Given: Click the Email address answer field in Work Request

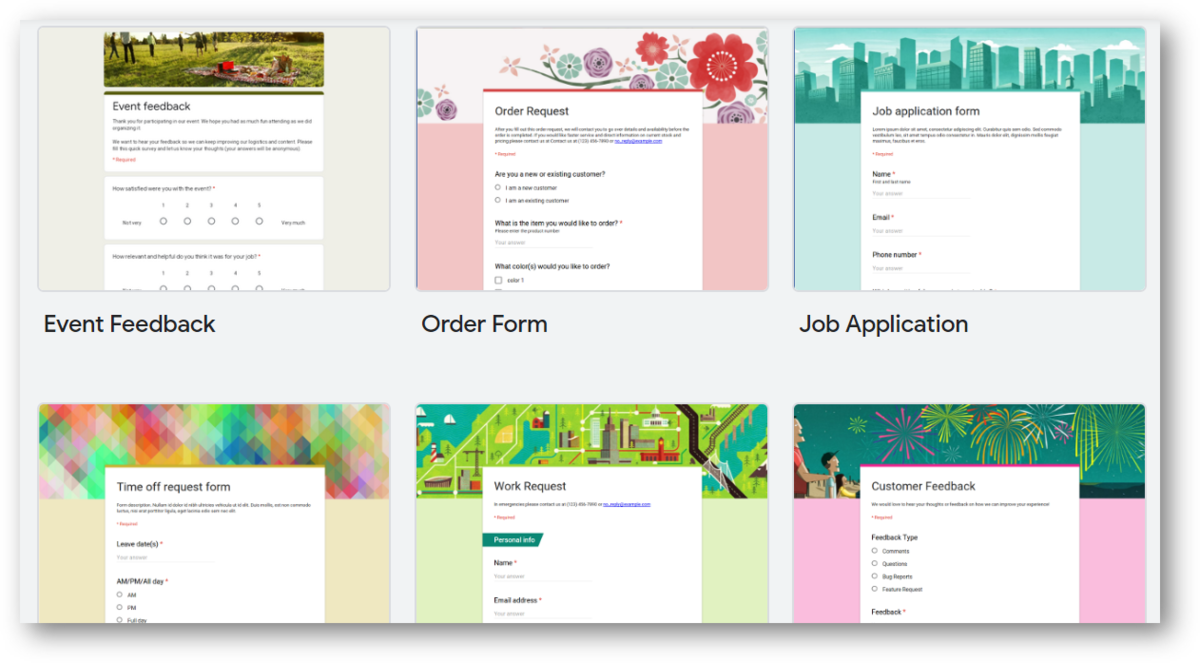Looking at the screenshot, I should pyautogui.click(x=542, y=614).
